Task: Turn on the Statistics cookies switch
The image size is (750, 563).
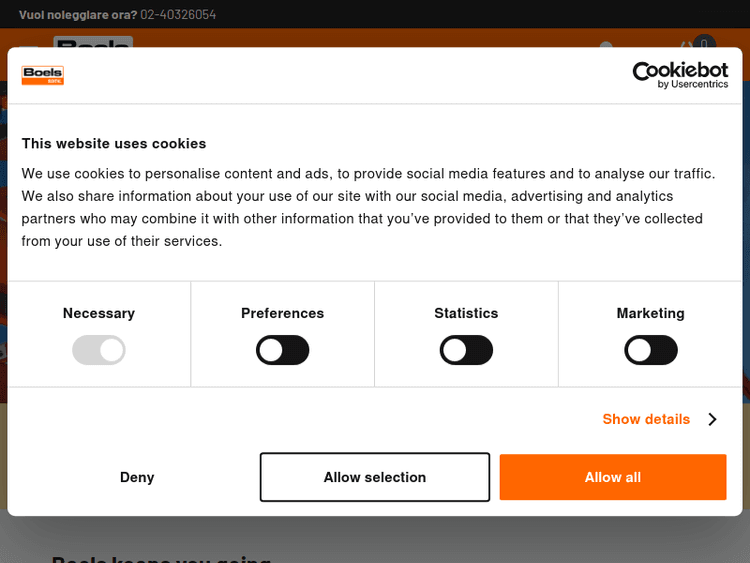Action: [466, 350]
